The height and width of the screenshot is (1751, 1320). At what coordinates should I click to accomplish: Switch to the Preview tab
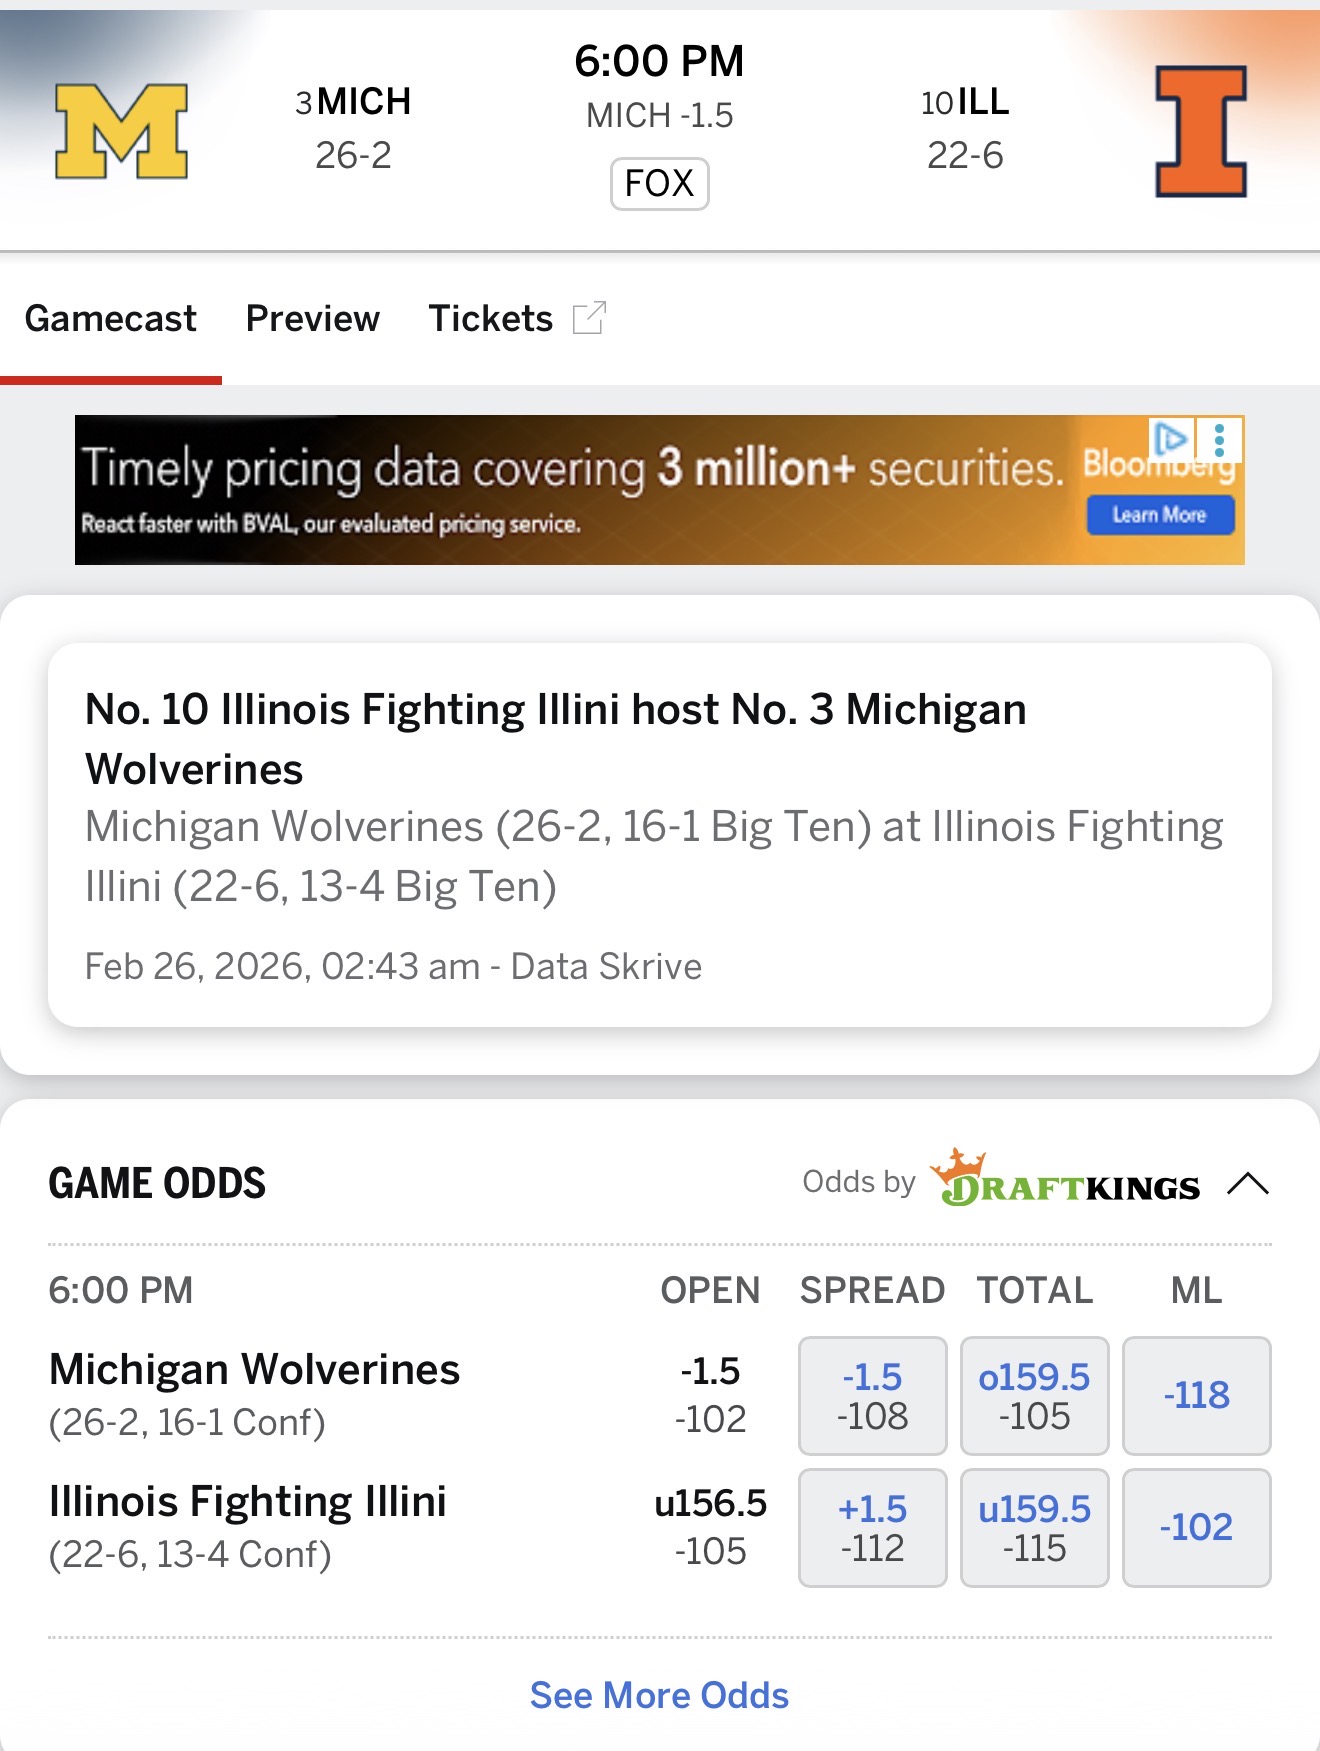312,318
